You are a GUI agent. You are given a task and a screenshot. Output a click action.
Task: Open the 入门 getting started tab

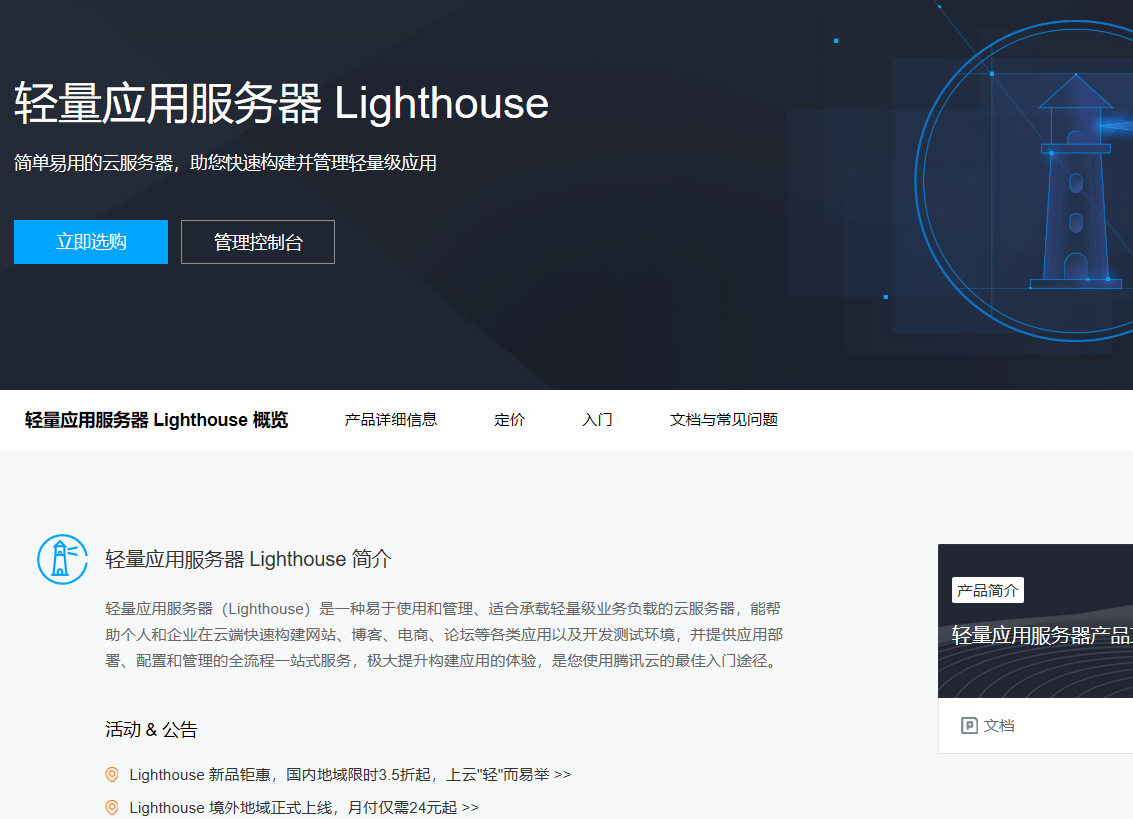598,420
